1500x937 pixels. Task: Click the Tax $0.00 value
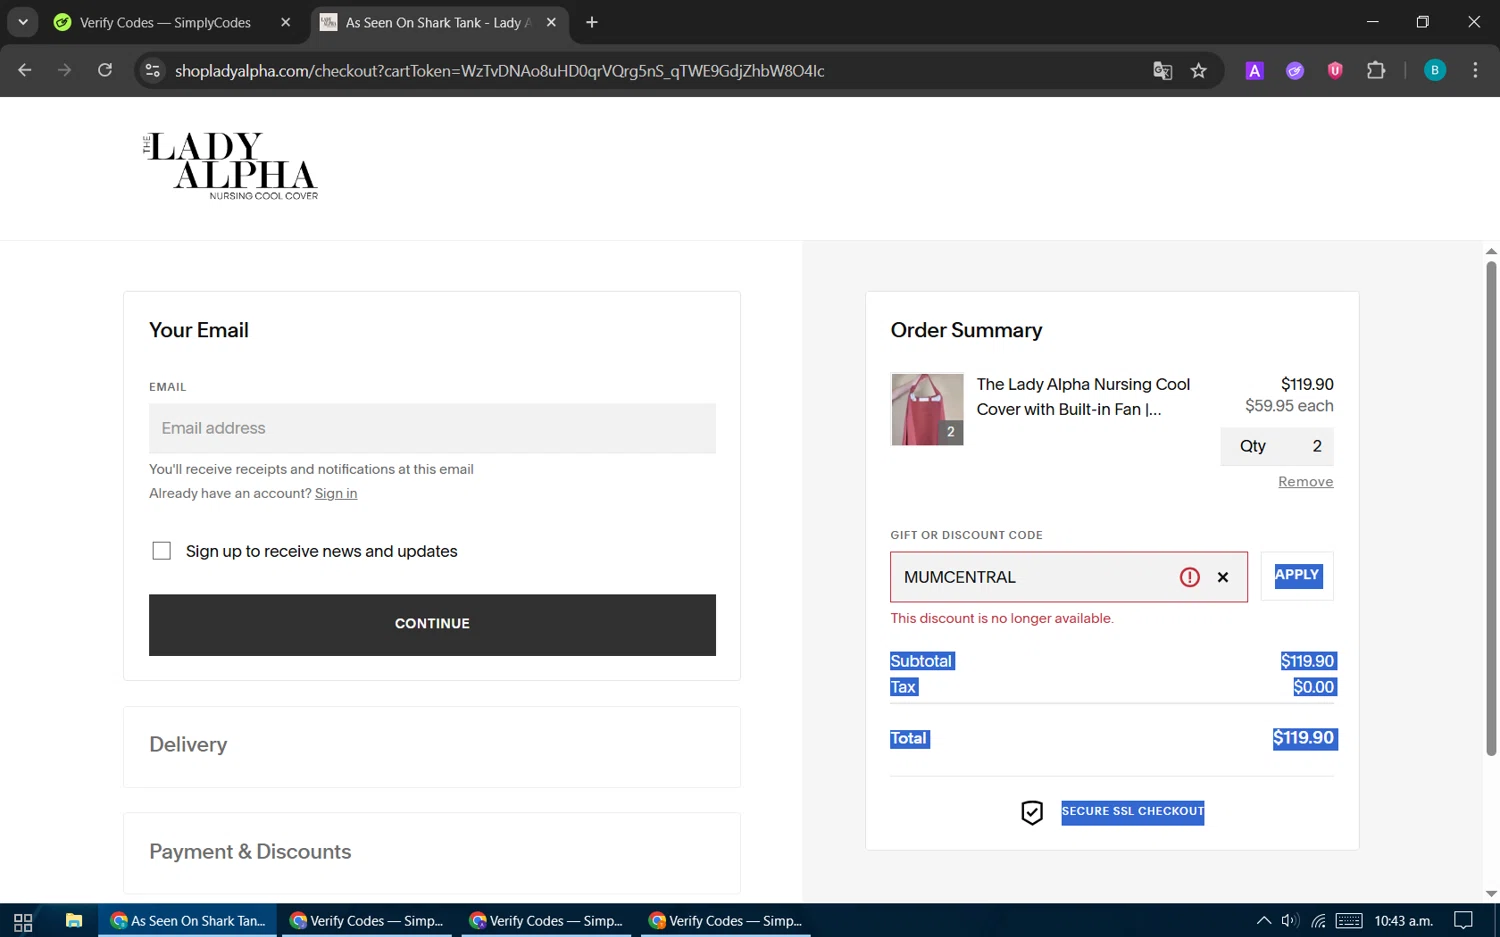(x=1314, y=687)
